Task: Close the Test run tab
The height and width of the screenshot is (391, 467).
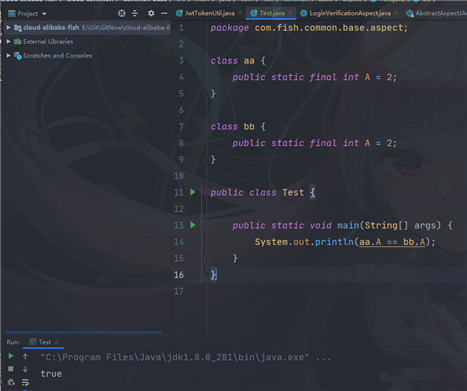Action: [56, 342]
